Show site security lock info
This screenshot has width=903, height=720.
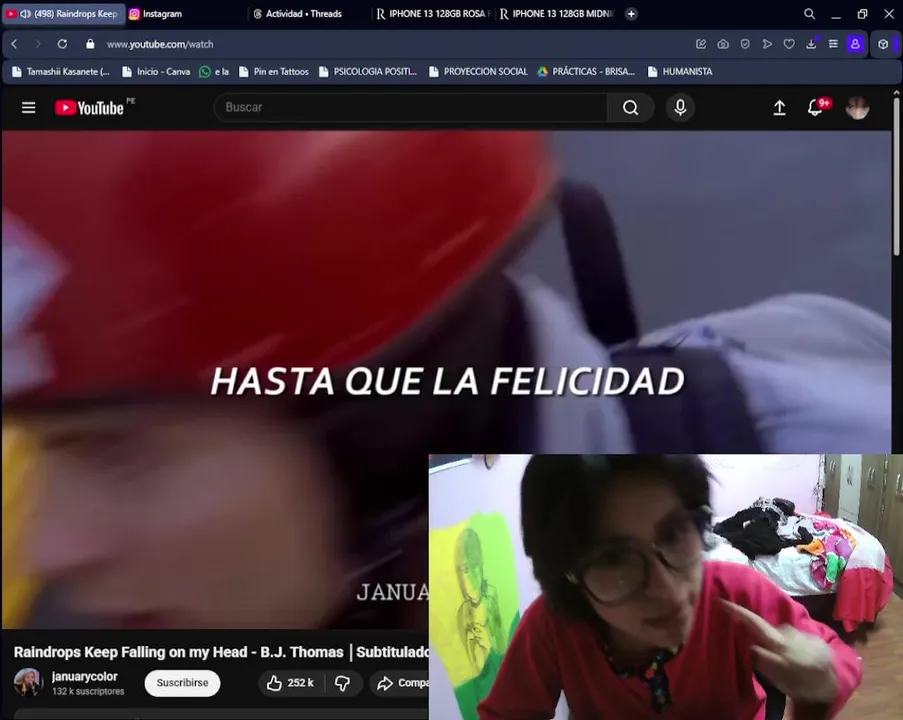tap(90, 44)
